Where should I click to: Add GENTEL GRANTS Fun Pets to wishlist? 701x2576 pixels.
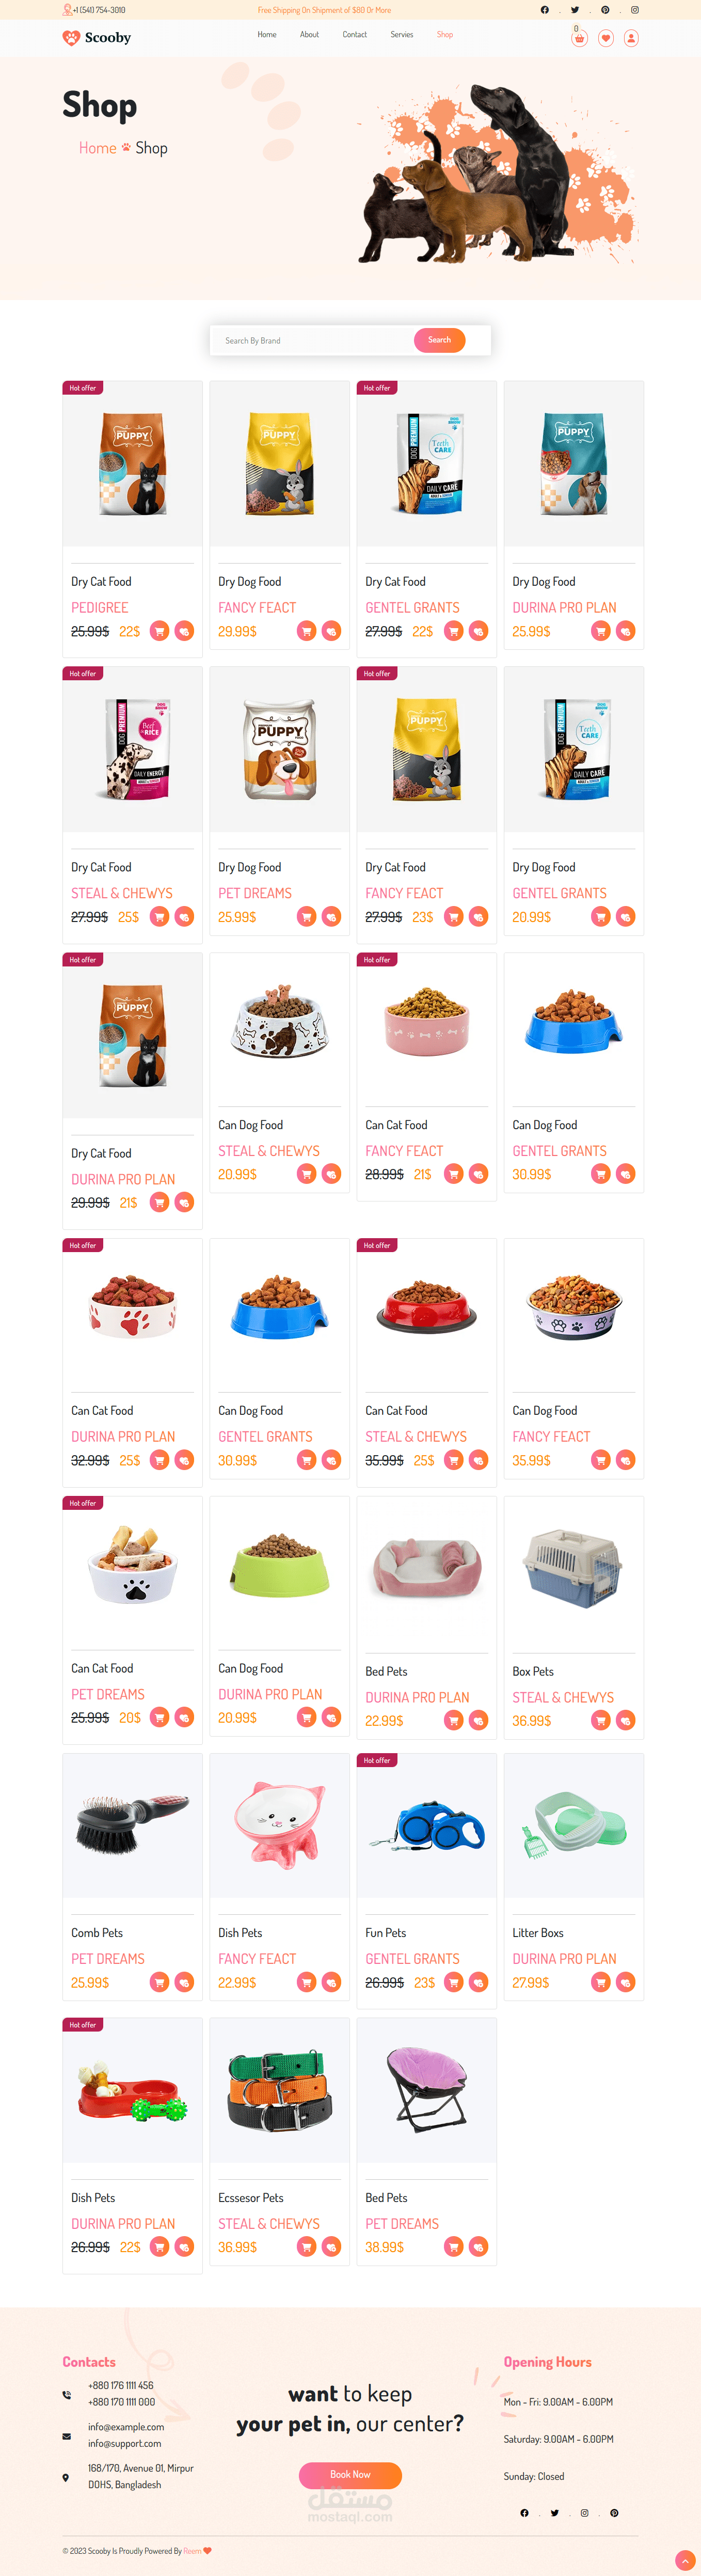tap(479, 1982)
